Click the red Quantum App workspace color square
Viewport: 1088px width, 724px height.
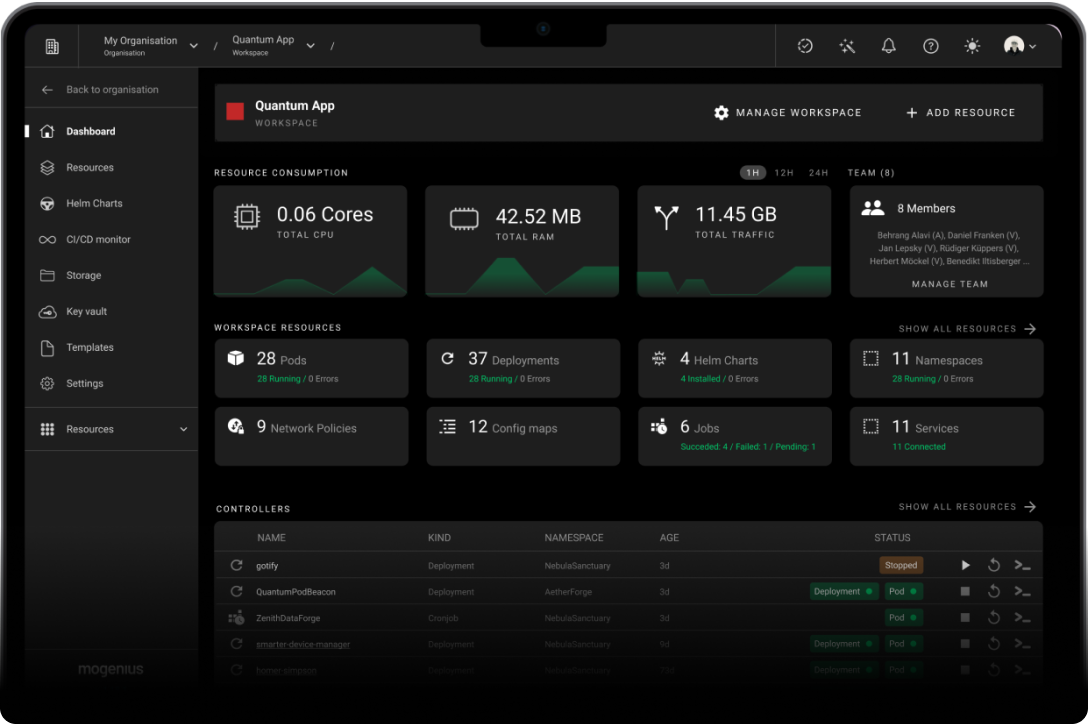(x=235, y=112)
